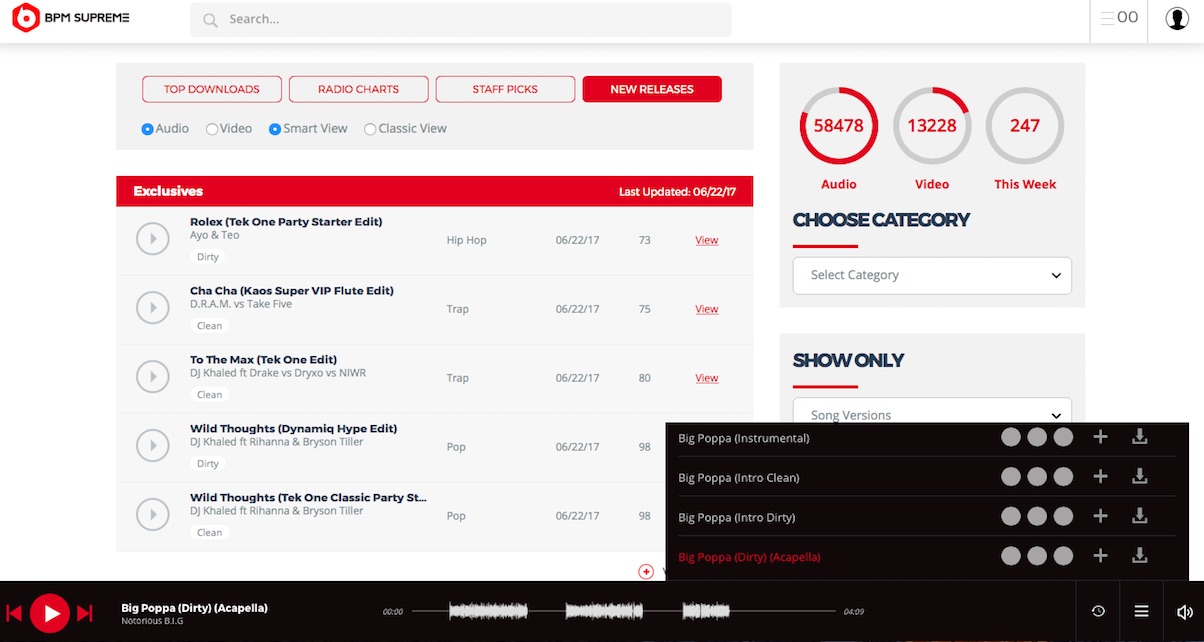Download Big Poppa (Dirty) (Acapella) from the list
Screen dimensions: 1204x642
click(x=1139, y=556)
